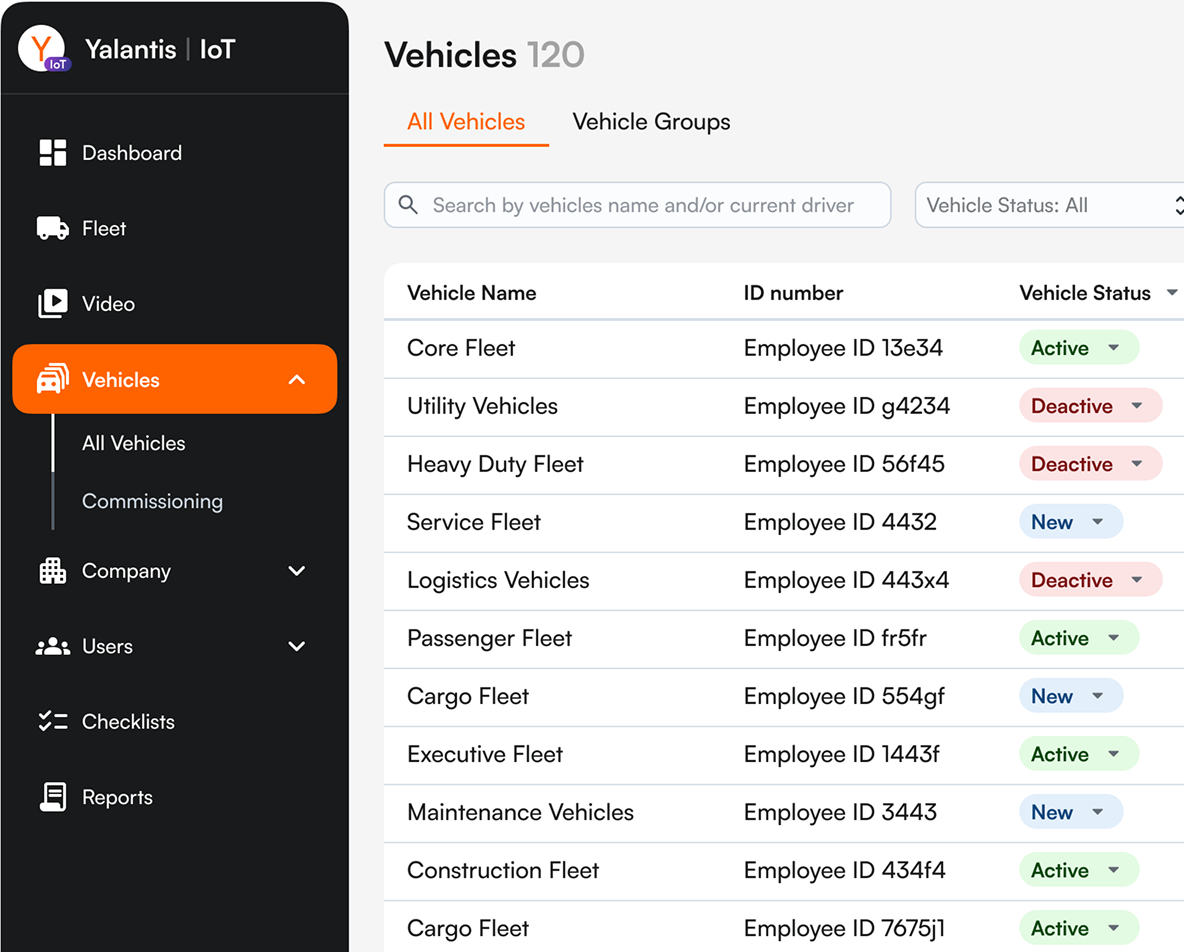1184x952 pixels.
Task: Open Service Fleet's New status dropdown
Action: 1070,522
